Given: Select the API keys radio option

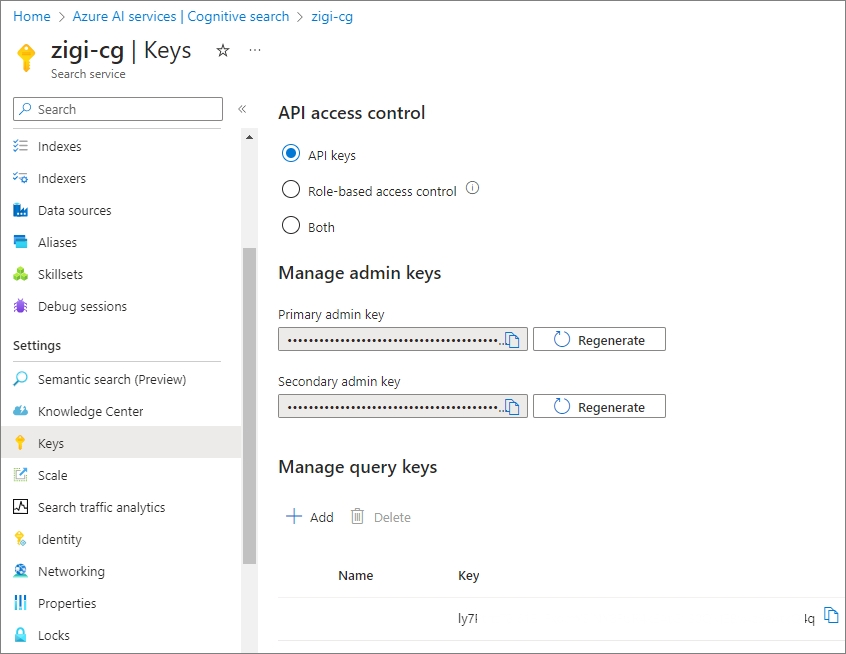Looking at the screenshot, I should (x=291, y=153).
